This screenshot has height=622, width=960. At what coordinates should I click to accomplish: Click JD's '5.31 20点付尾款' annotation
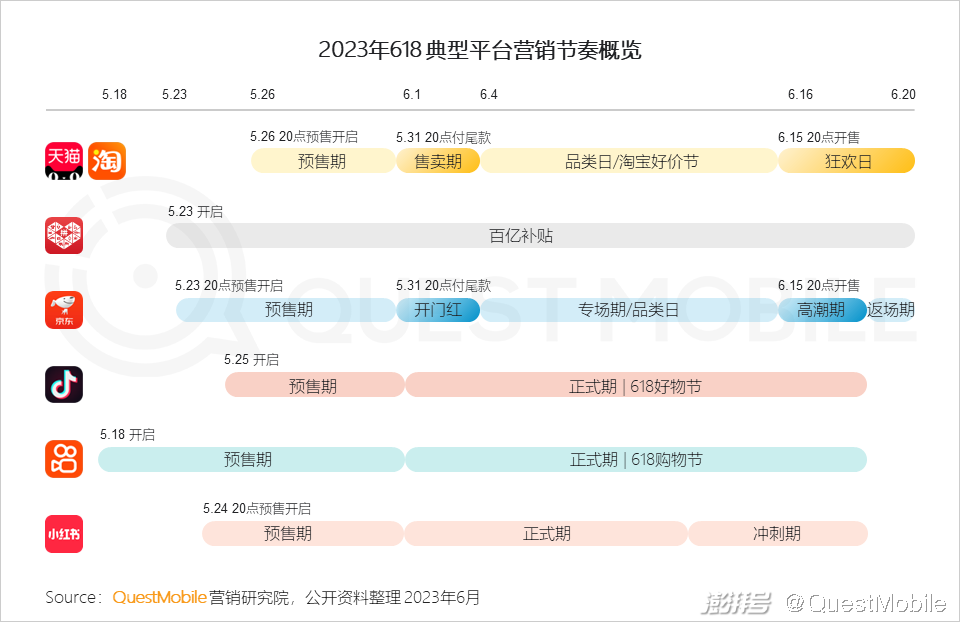coord(443,285)
